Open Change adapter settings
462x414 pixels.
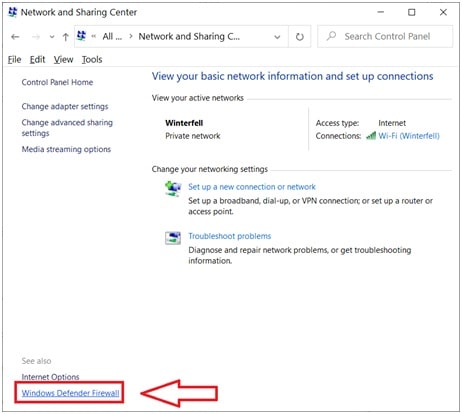65,106
